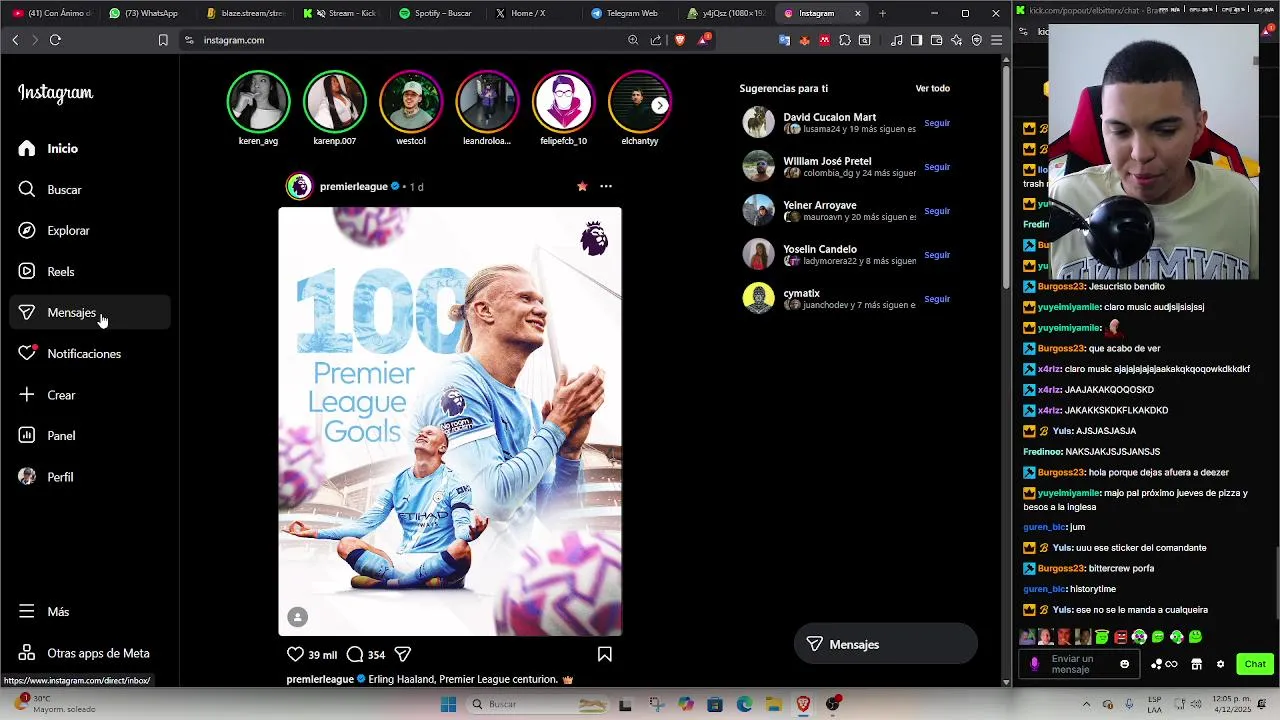
Task: Share the premierleague post via paper plane icon
Action: (x=403, y=654)
